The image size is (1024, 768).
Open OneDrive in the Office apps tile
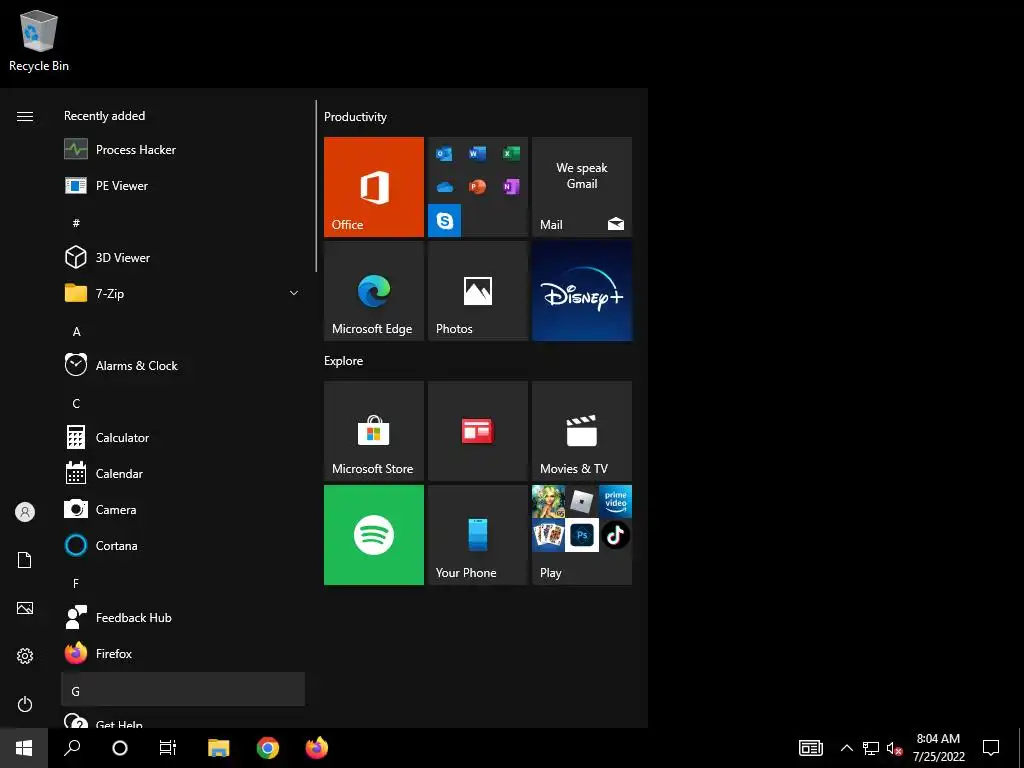[x=444, y=187]
